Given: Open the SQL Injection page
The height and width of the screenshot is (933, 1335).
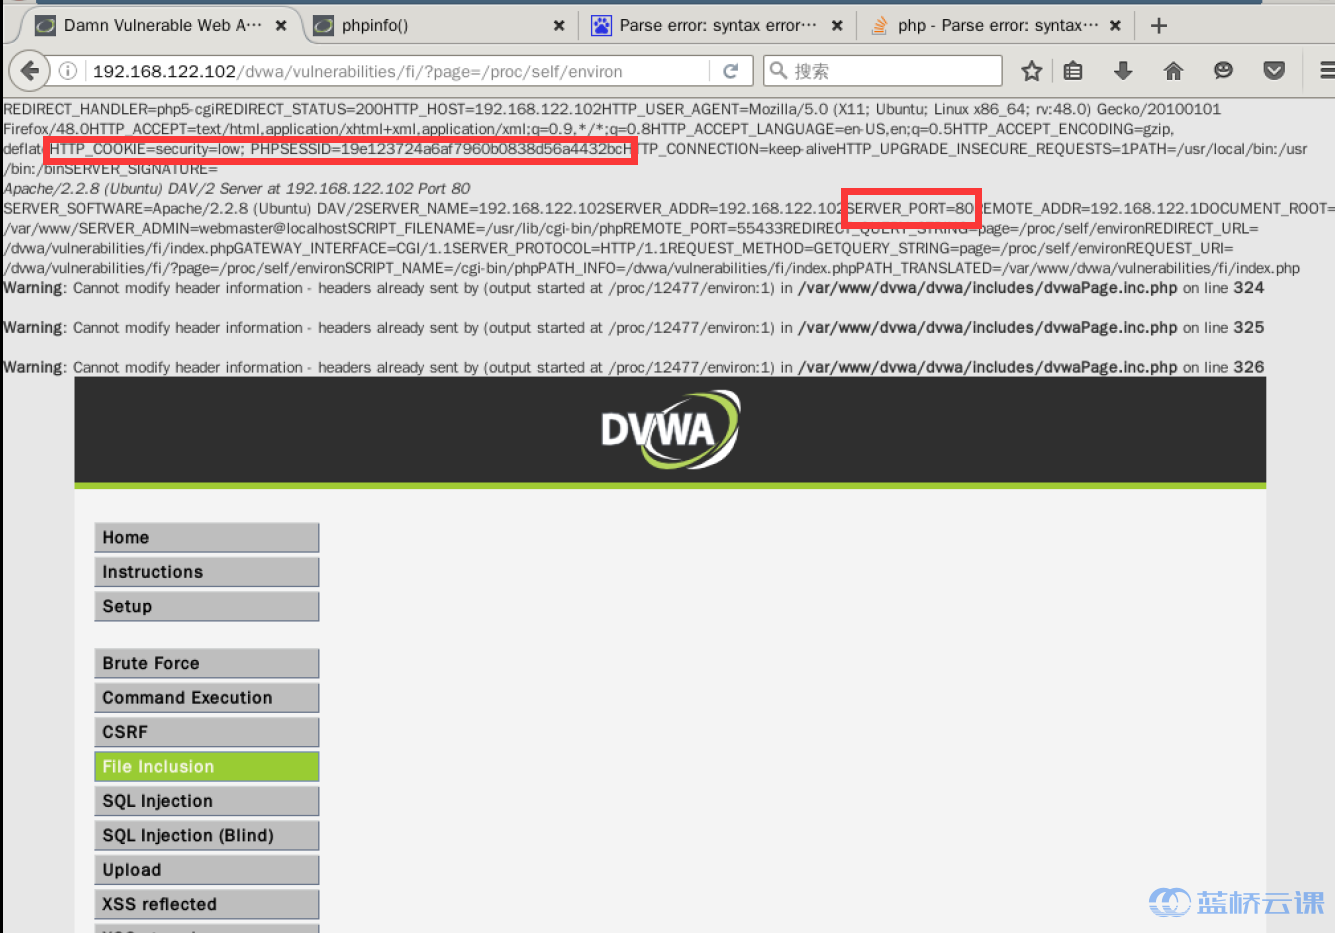Looking at the screenshot, I should coord(207,801).
